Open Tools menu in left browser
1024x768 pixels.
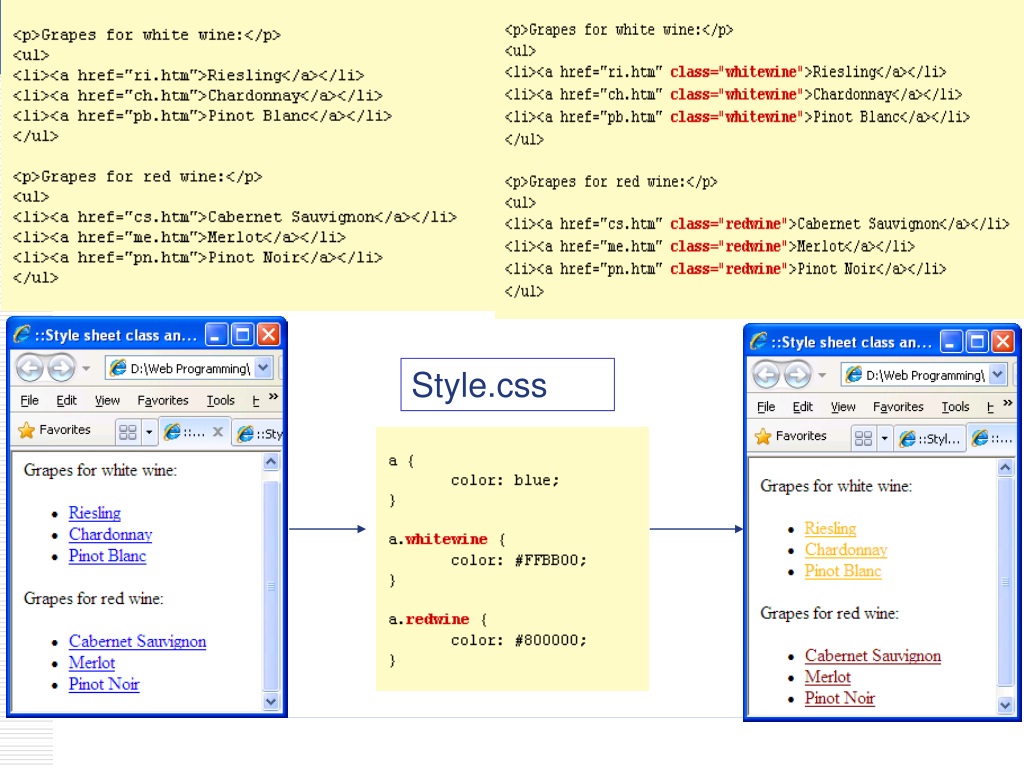pyautogui.click(x=221, y=400)
